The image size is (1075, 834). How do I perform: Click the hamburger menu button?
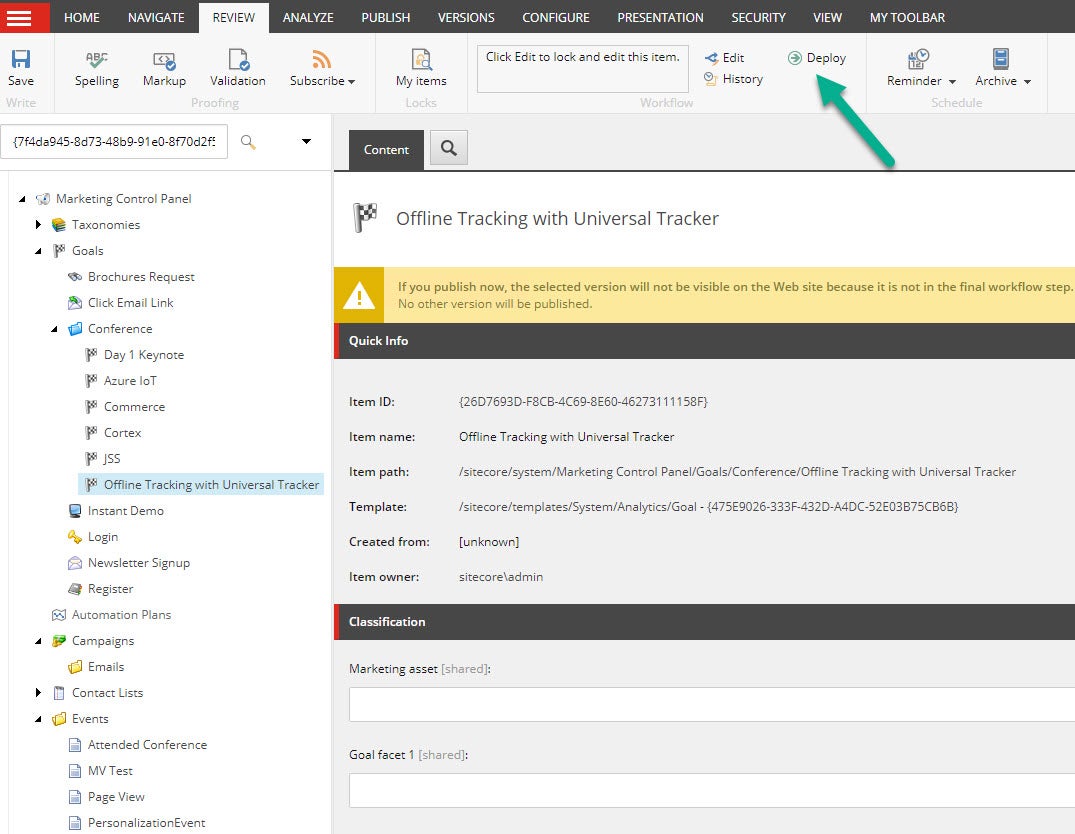coord(25,17)
